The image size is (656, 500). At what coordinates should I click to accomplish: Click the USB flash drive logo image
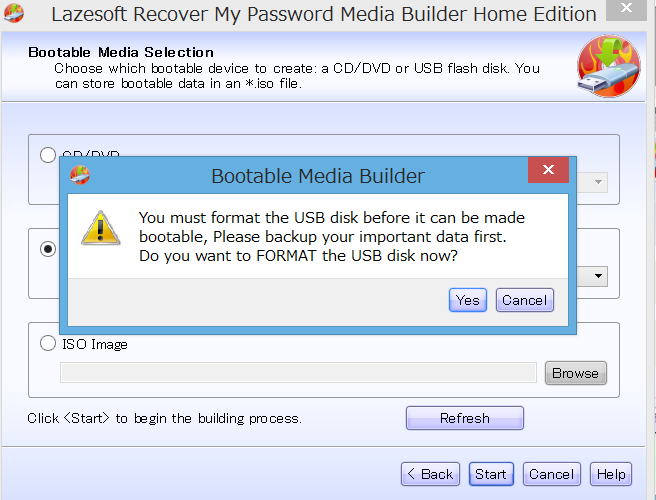tap(609, 66)
